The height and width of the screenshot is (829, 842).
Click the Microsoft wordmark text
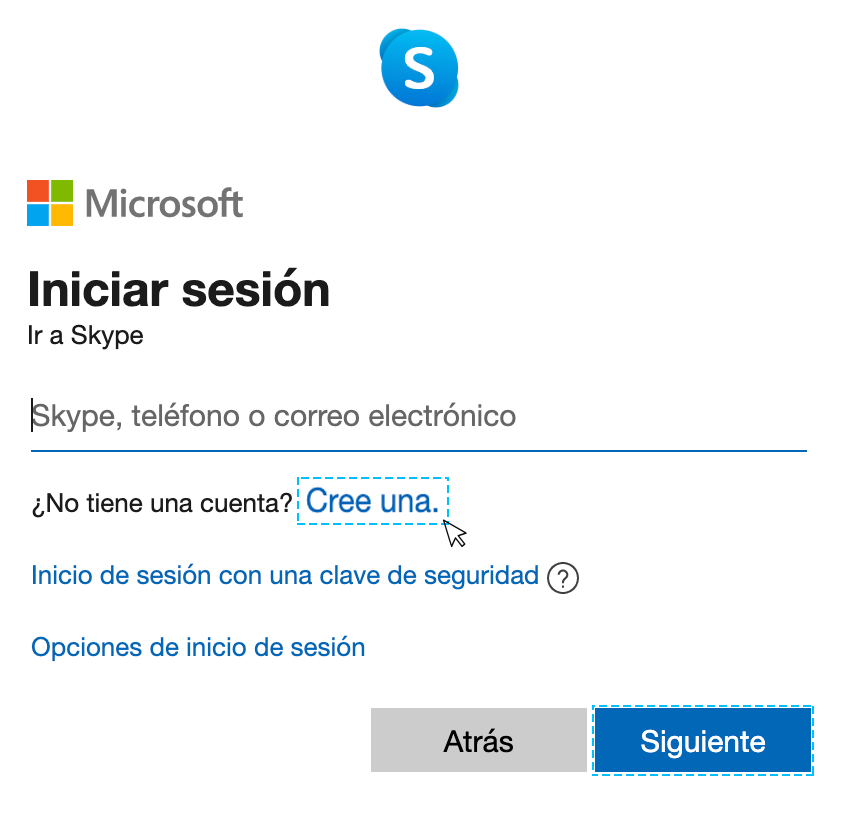165,204
